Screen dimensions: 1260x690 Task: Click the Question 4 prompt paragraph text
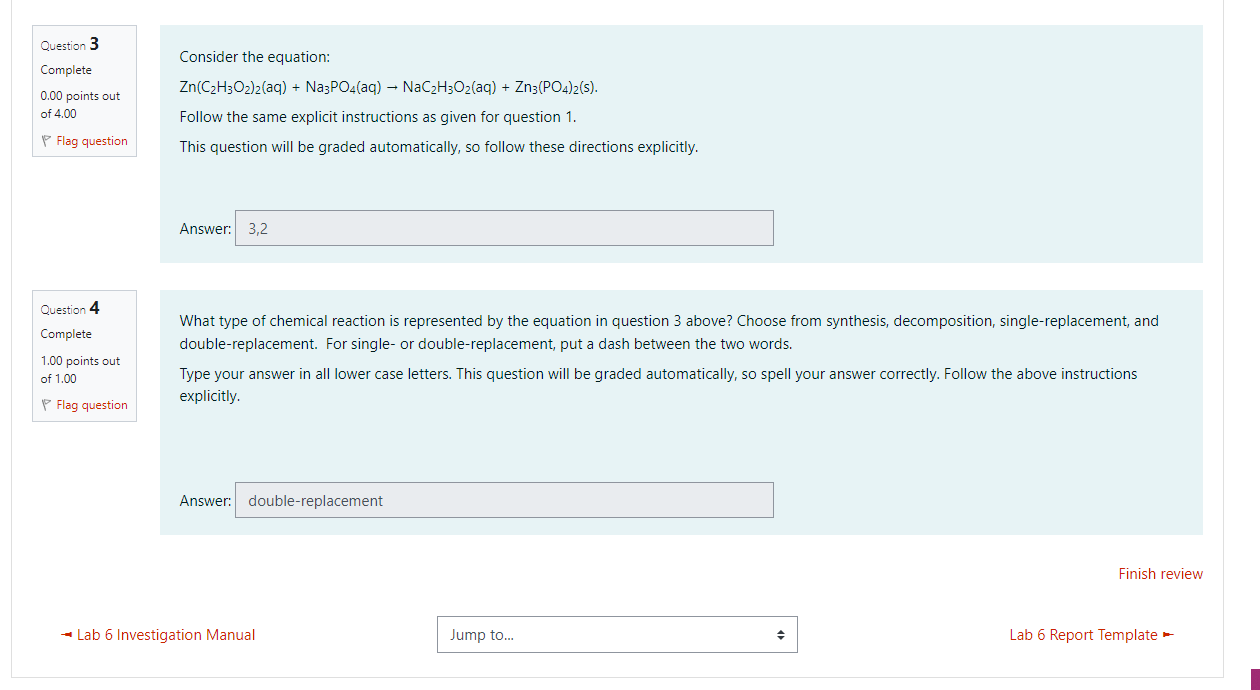[x=669, y=332]
